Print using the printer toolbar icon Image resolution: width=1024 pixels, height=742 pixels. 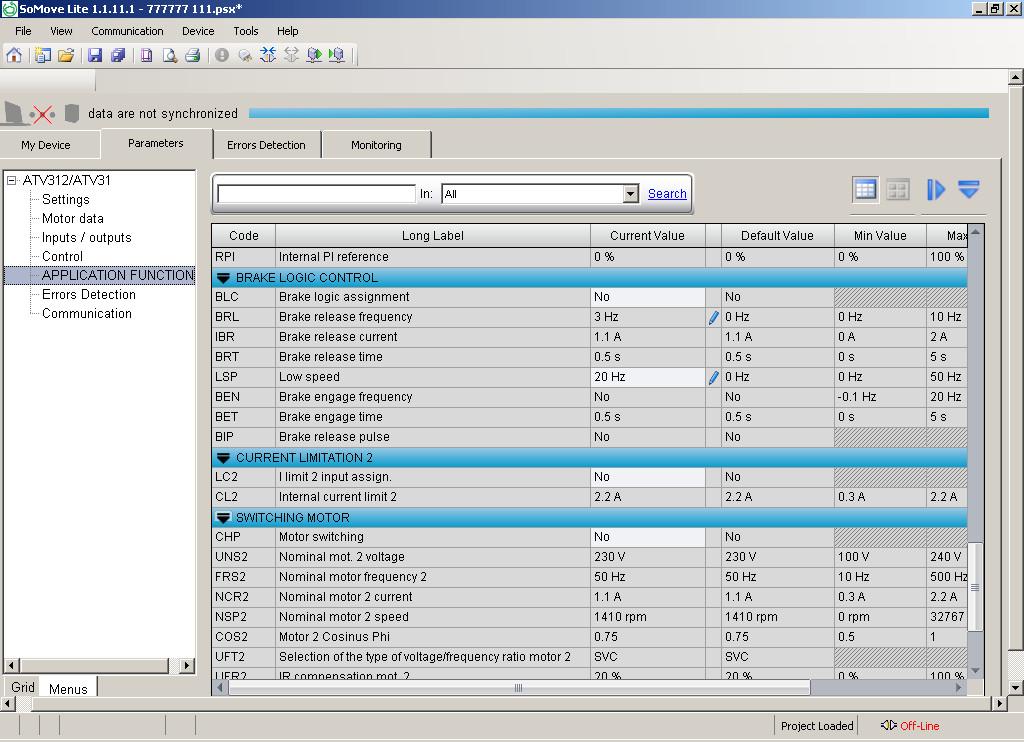193,56
